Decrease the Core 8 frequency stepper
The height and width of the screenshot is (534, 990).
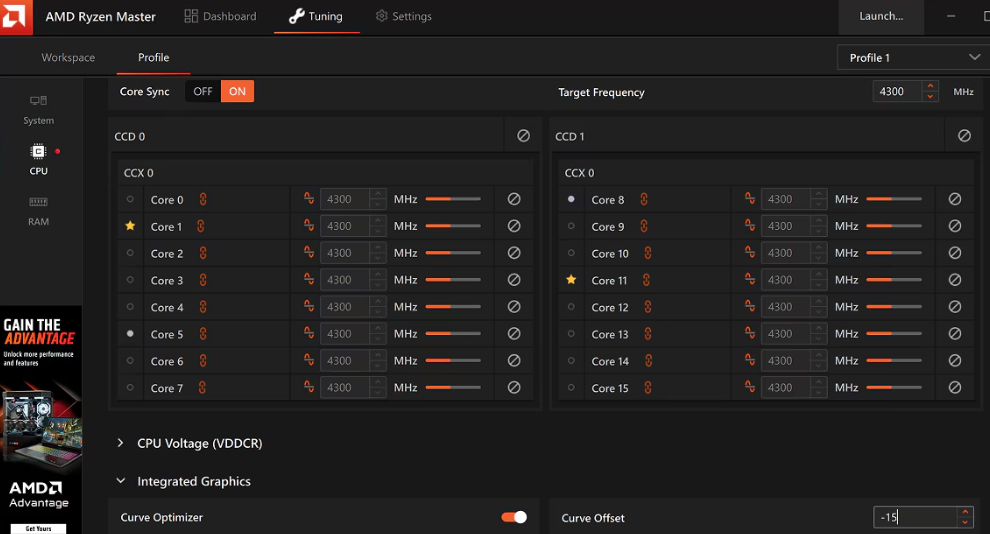818,205
